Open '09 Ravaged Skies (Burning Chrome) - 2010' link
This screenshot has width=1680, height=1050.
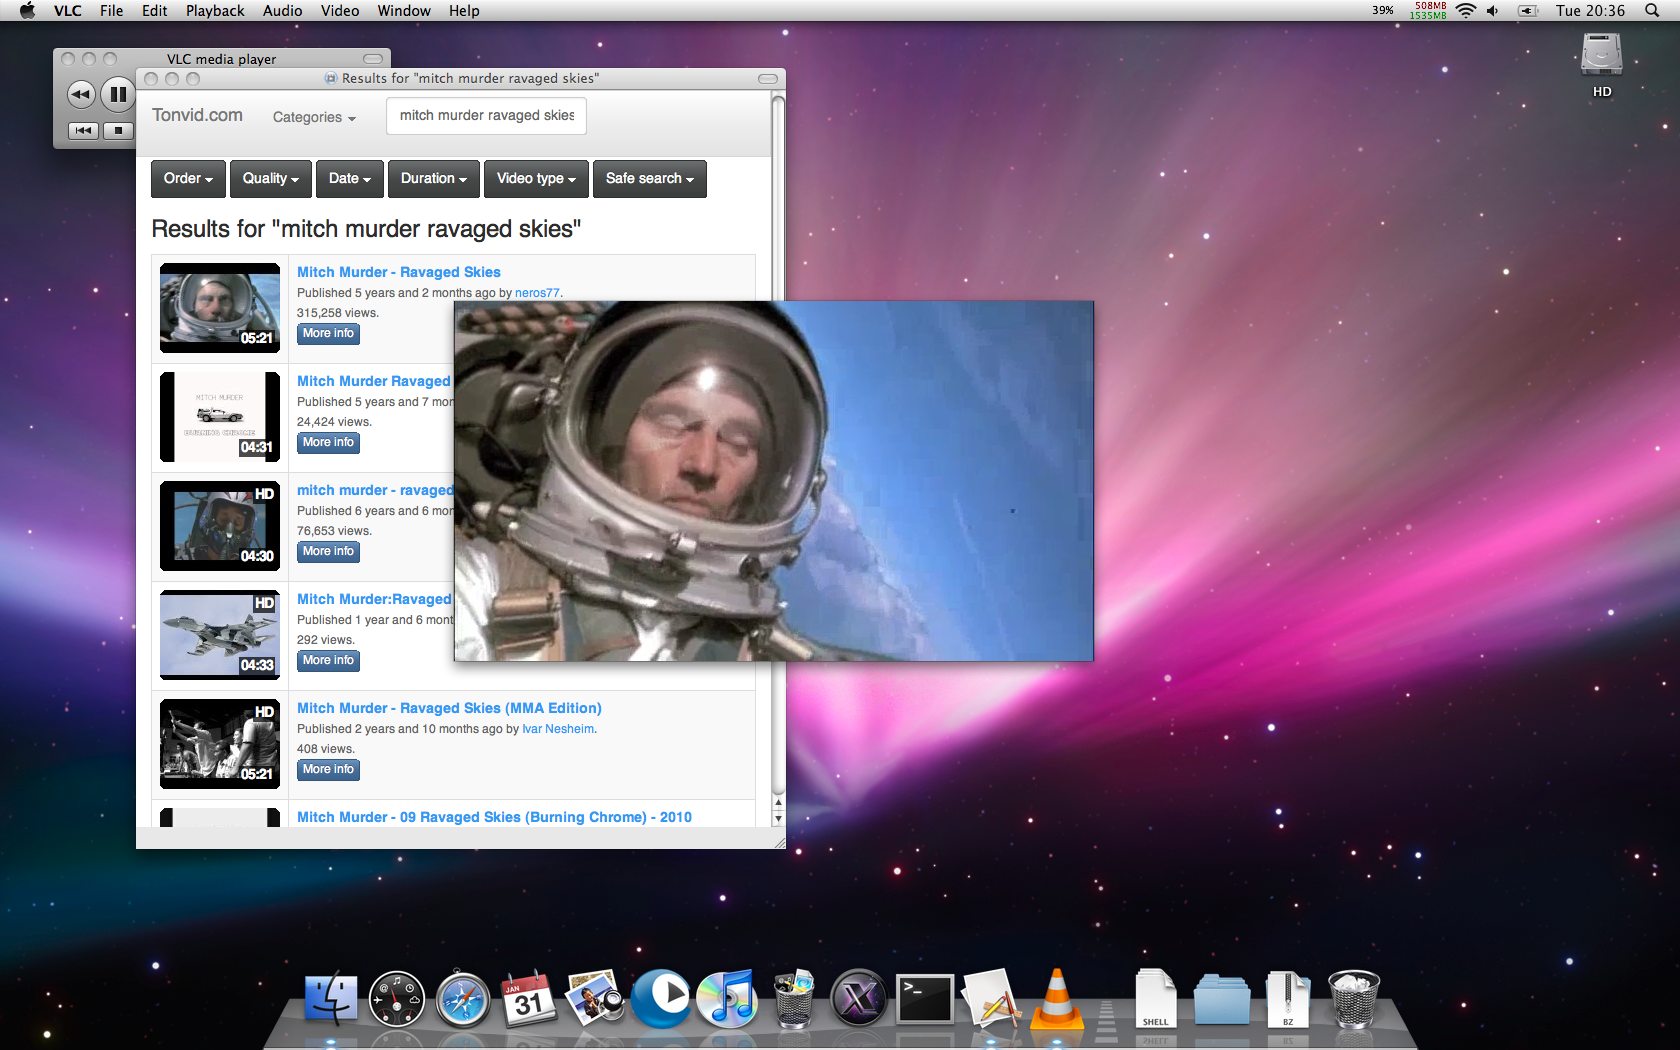click(x=494, y=817)
